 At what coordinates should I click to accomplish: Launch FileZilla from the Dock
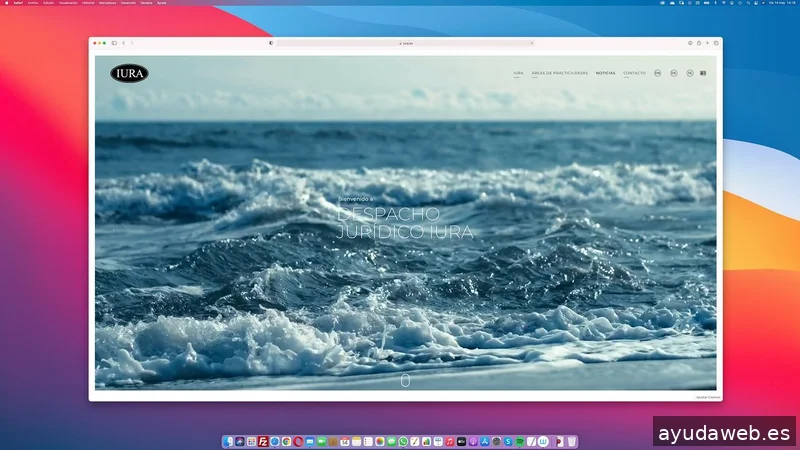(x=263, y=441)
